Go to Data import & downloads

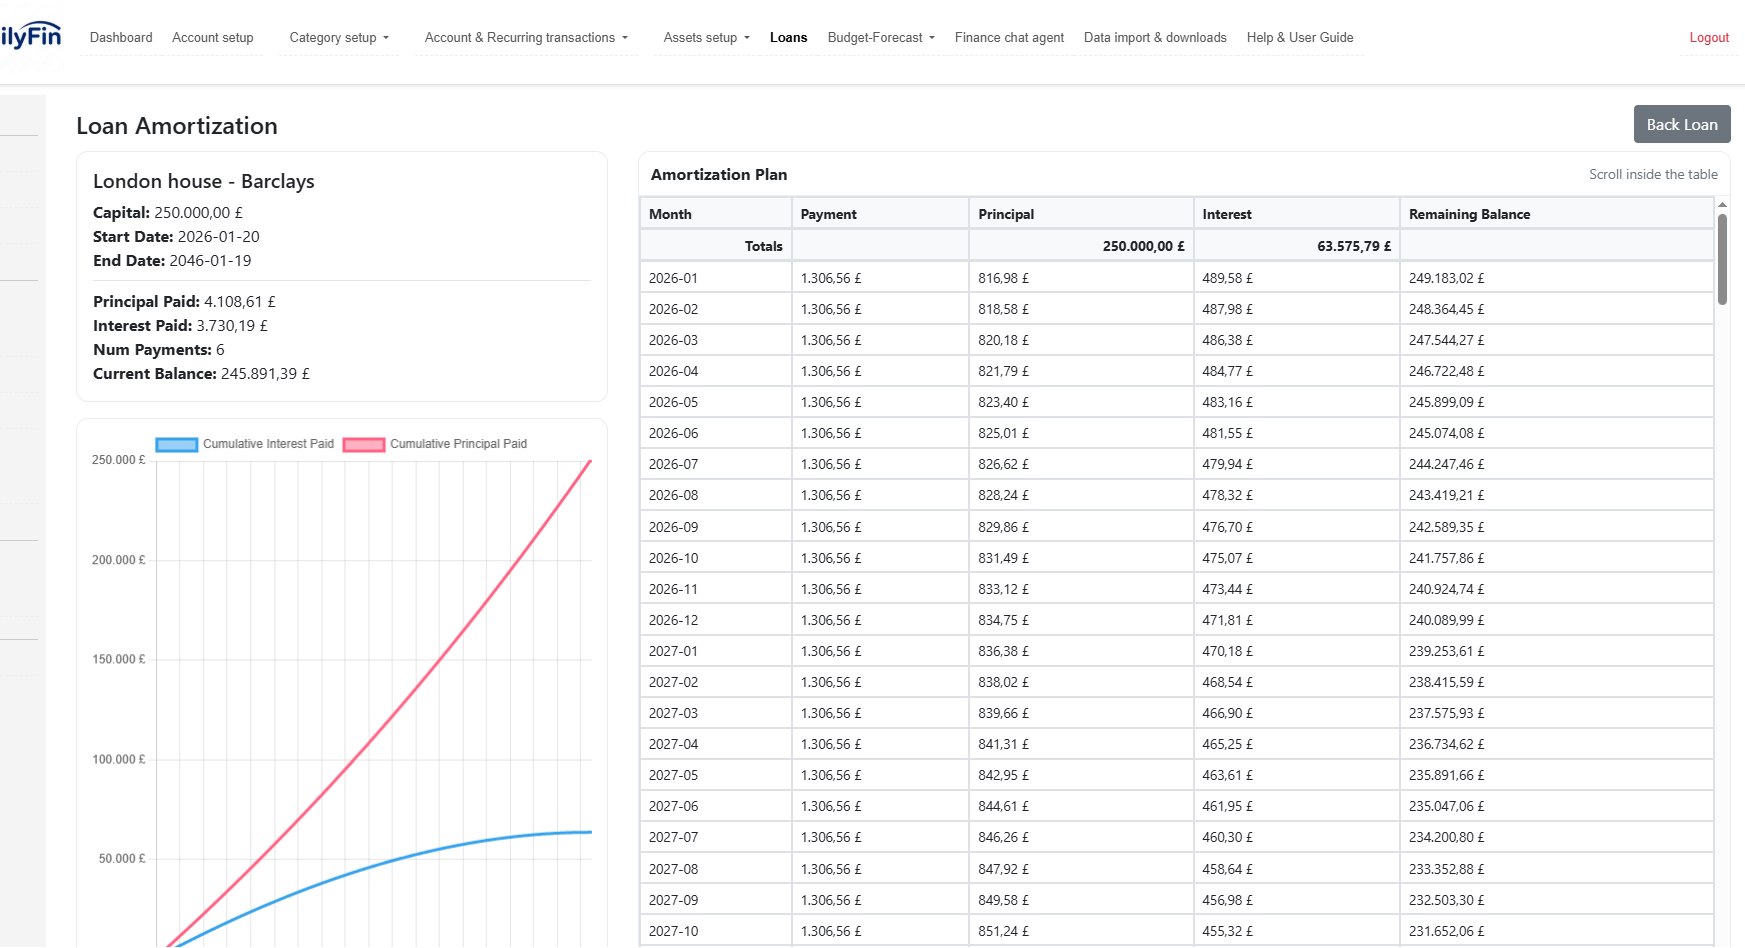(x=1155, y=37)
